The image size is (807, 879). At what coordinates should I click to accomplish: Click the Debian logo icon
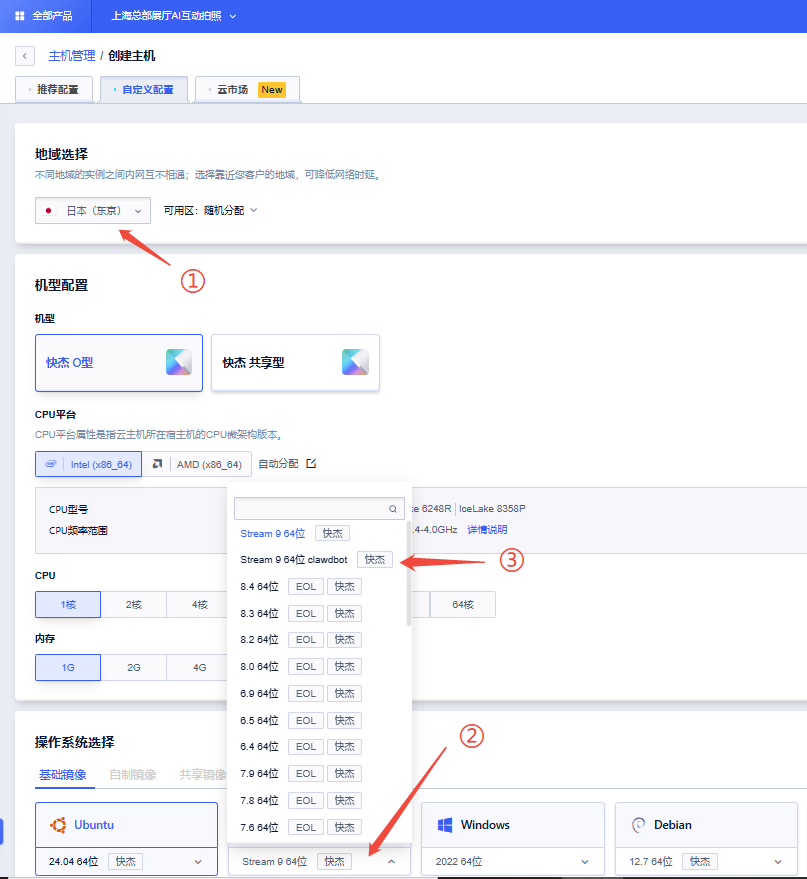coord(637,824)
